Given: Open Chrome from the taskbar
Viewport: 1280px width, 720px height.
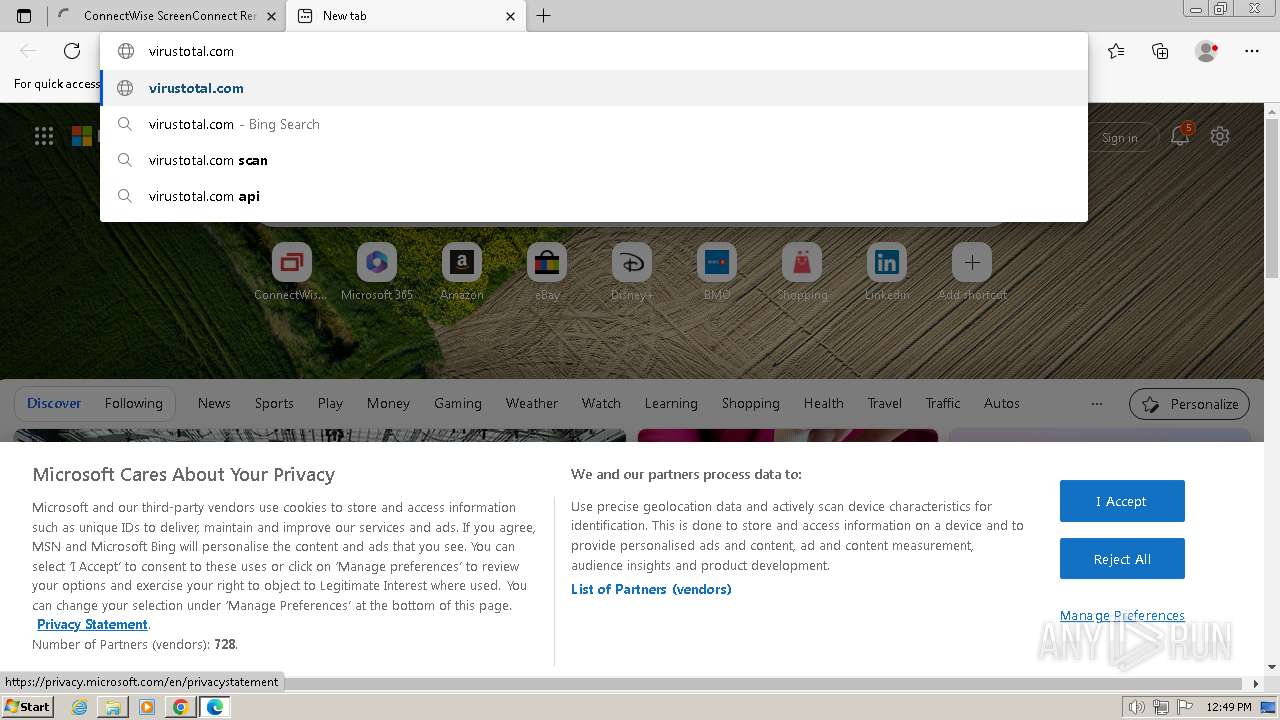Looking at the screenshot, I should click(x=181, y=707).
